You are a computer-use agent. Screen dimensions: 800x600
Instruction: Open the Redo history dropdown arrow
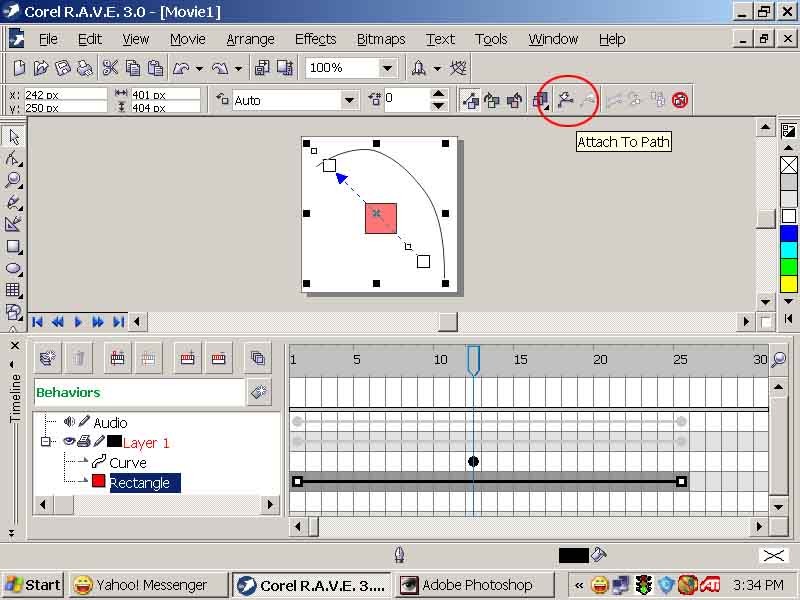[x=238, y=68]
